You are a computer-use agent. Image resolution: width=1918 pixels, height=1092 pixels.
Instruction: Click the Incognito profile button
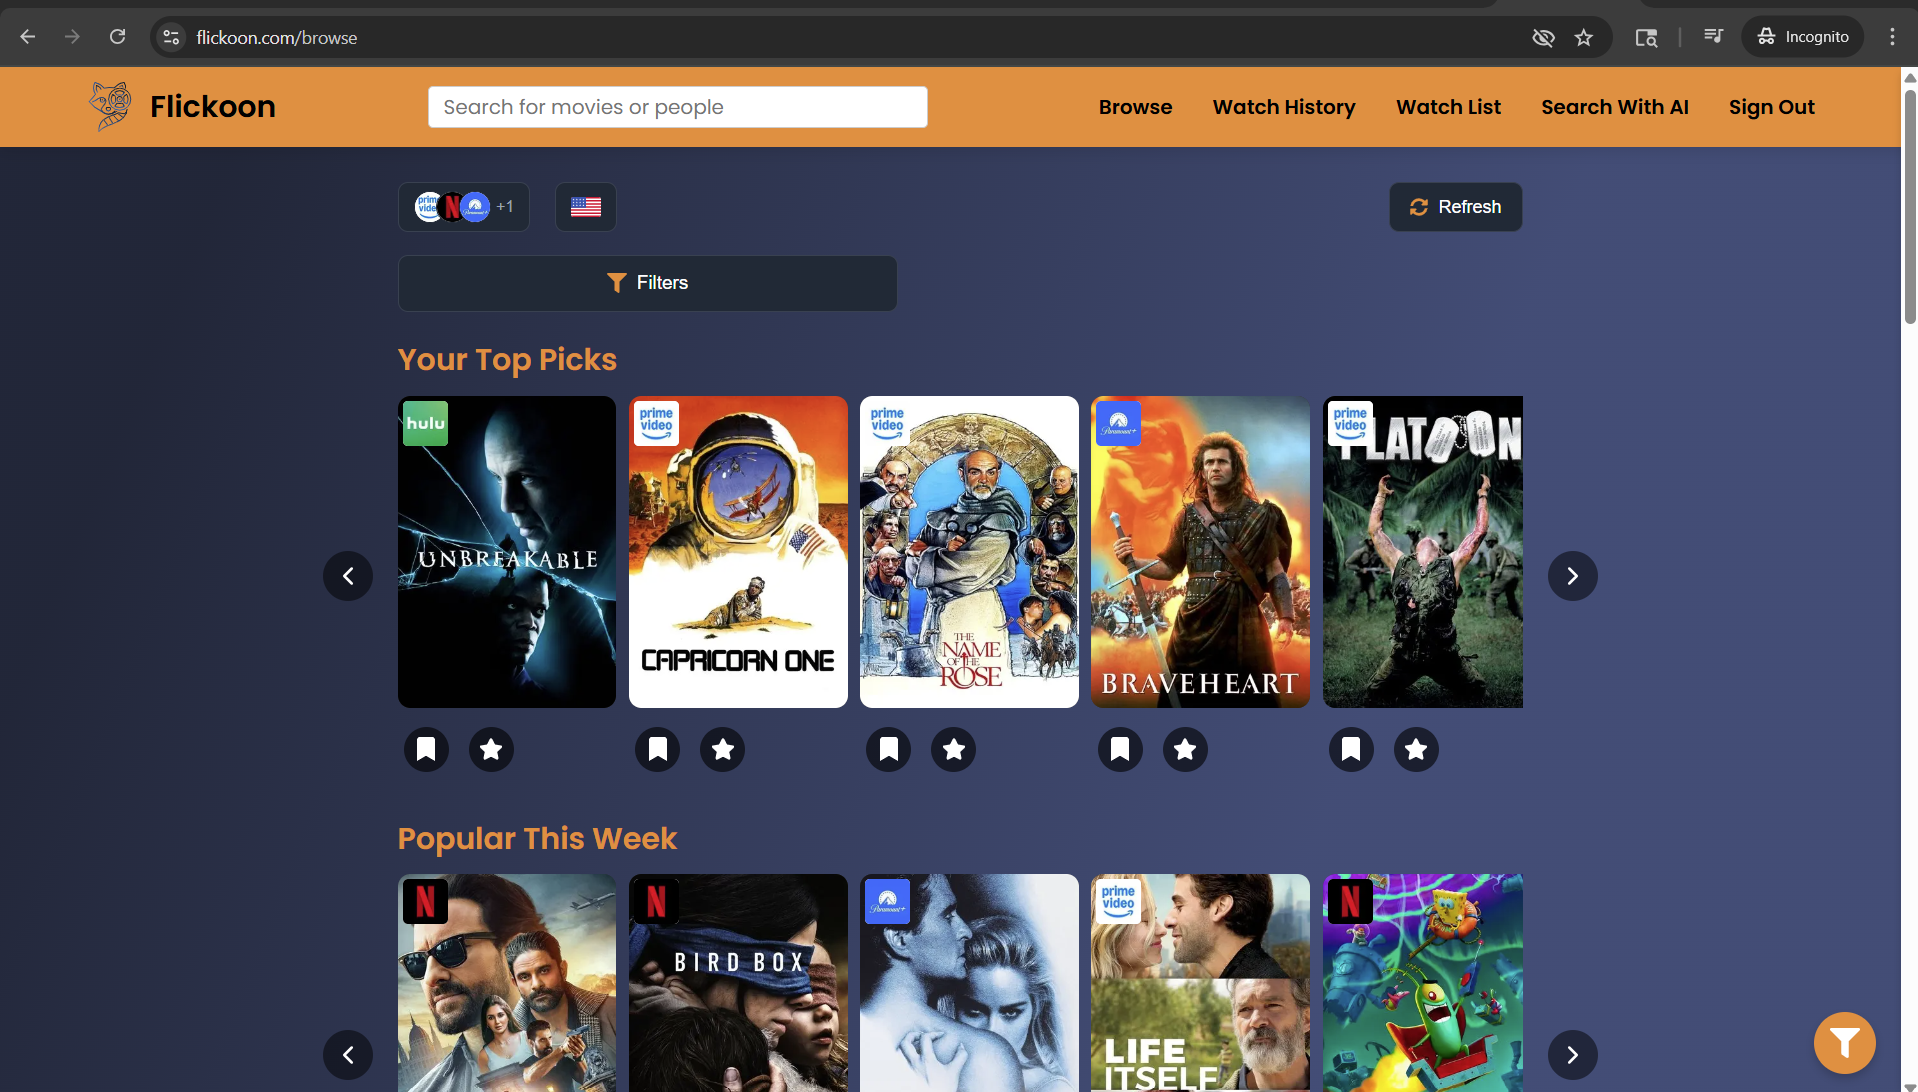[x=1802, y=37]
